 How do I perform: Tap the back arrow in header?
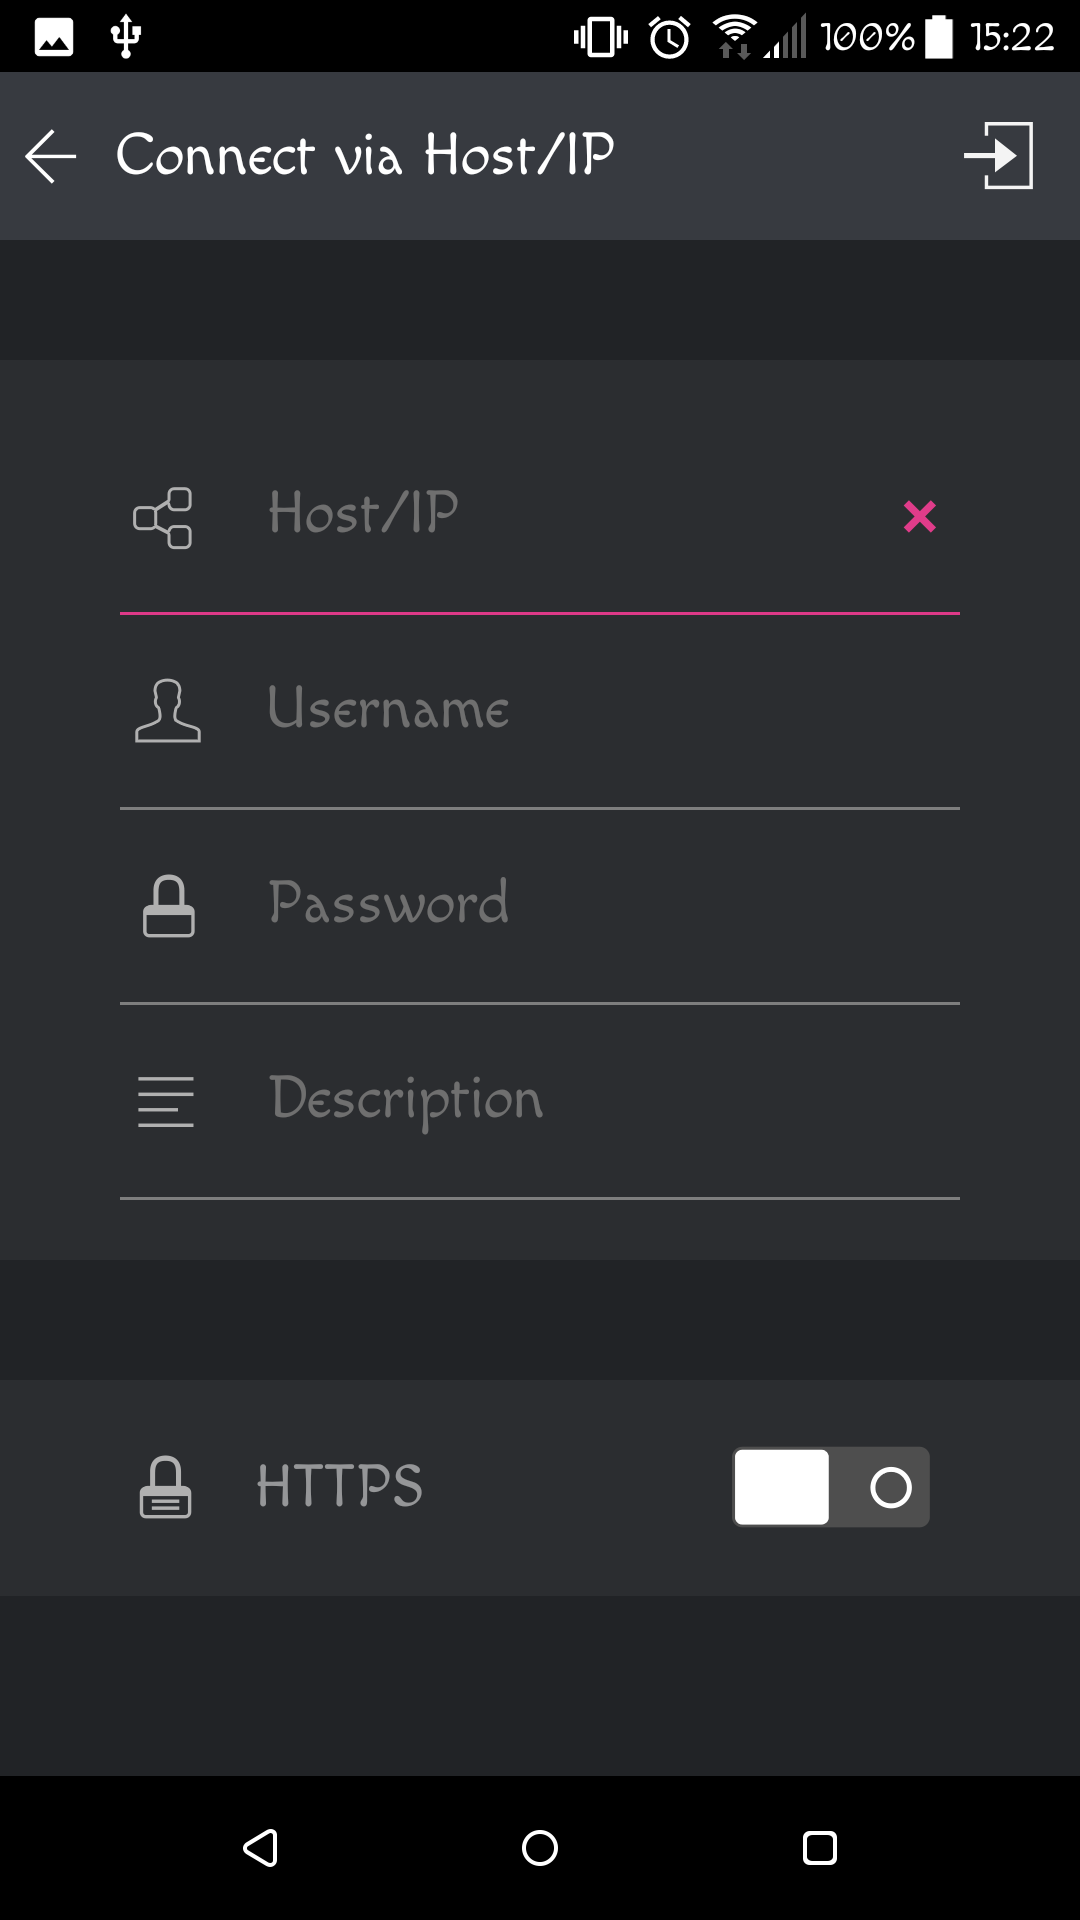51,156
